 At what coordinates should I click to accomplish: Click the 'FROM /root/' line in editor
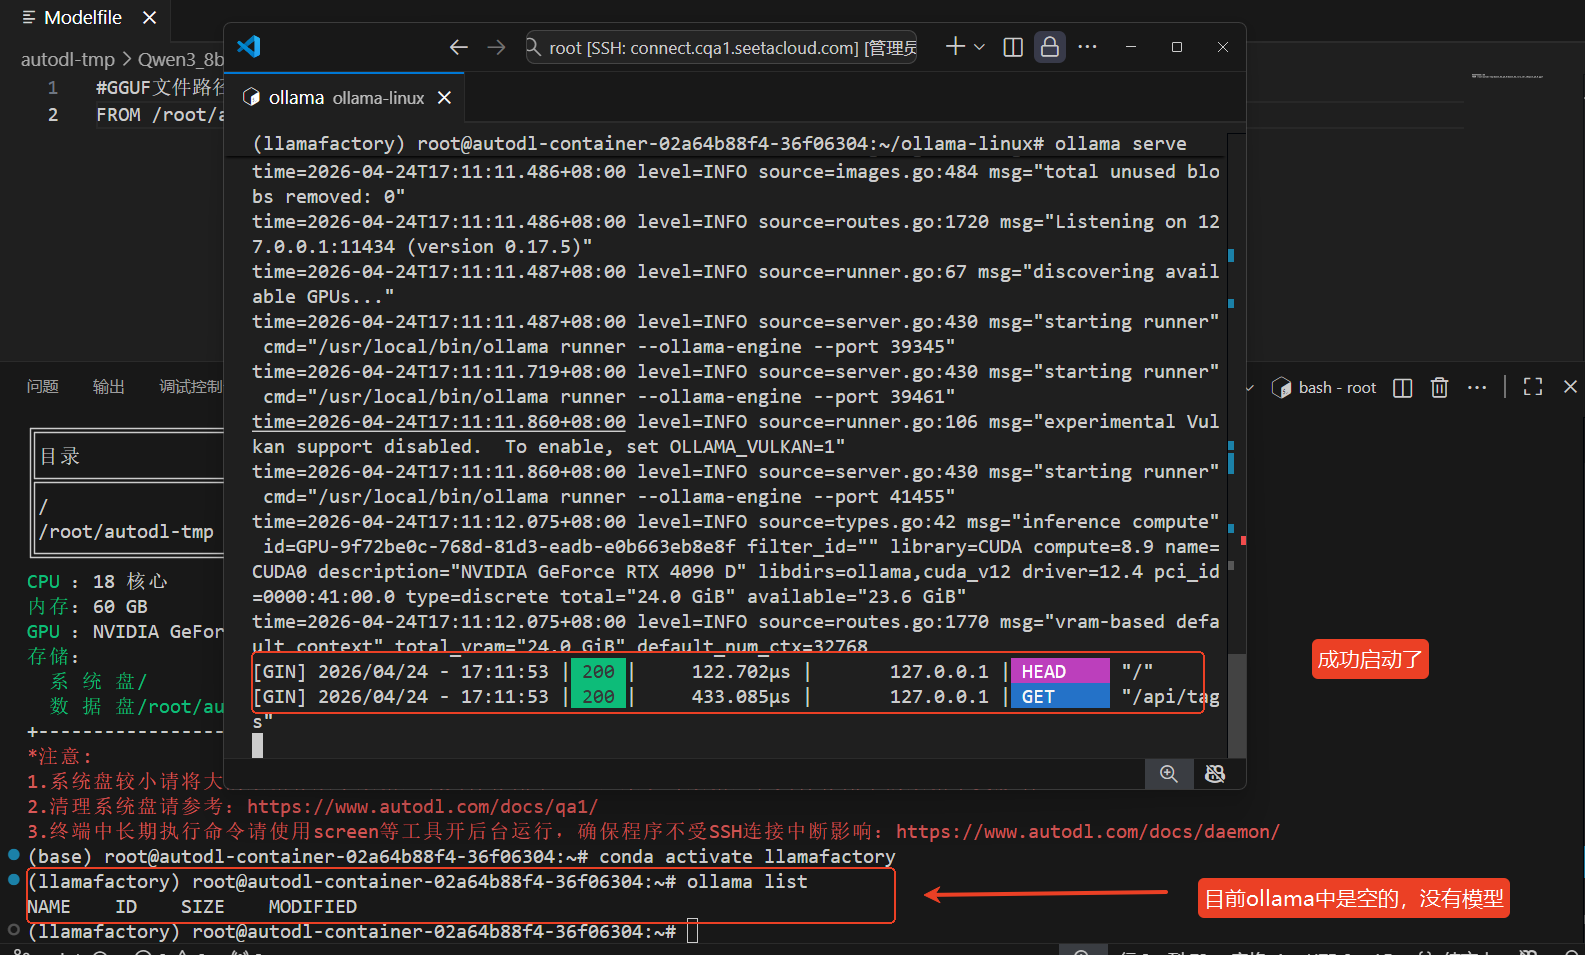(160, 115)
